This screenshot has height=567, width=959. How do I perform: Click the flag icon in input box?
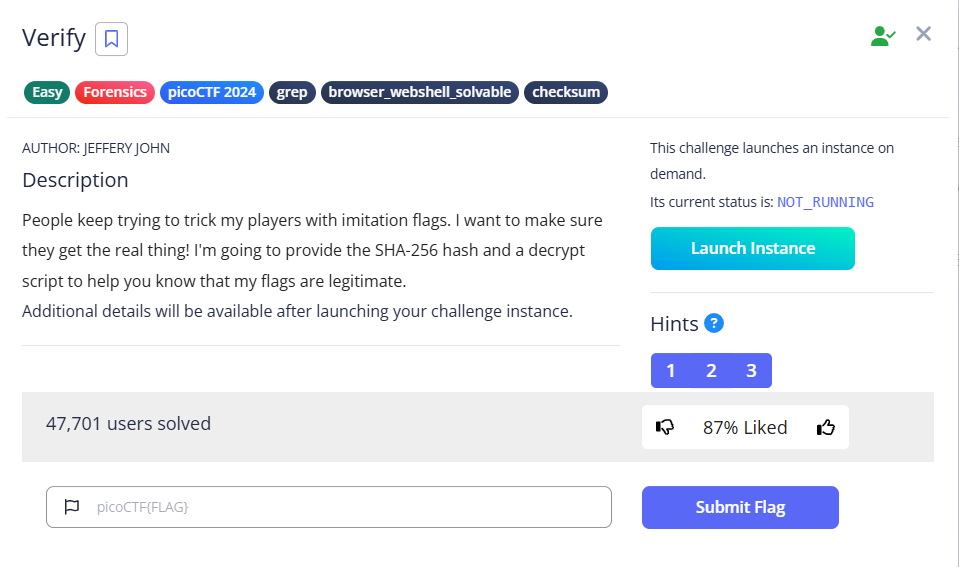(x=72, y=507)
